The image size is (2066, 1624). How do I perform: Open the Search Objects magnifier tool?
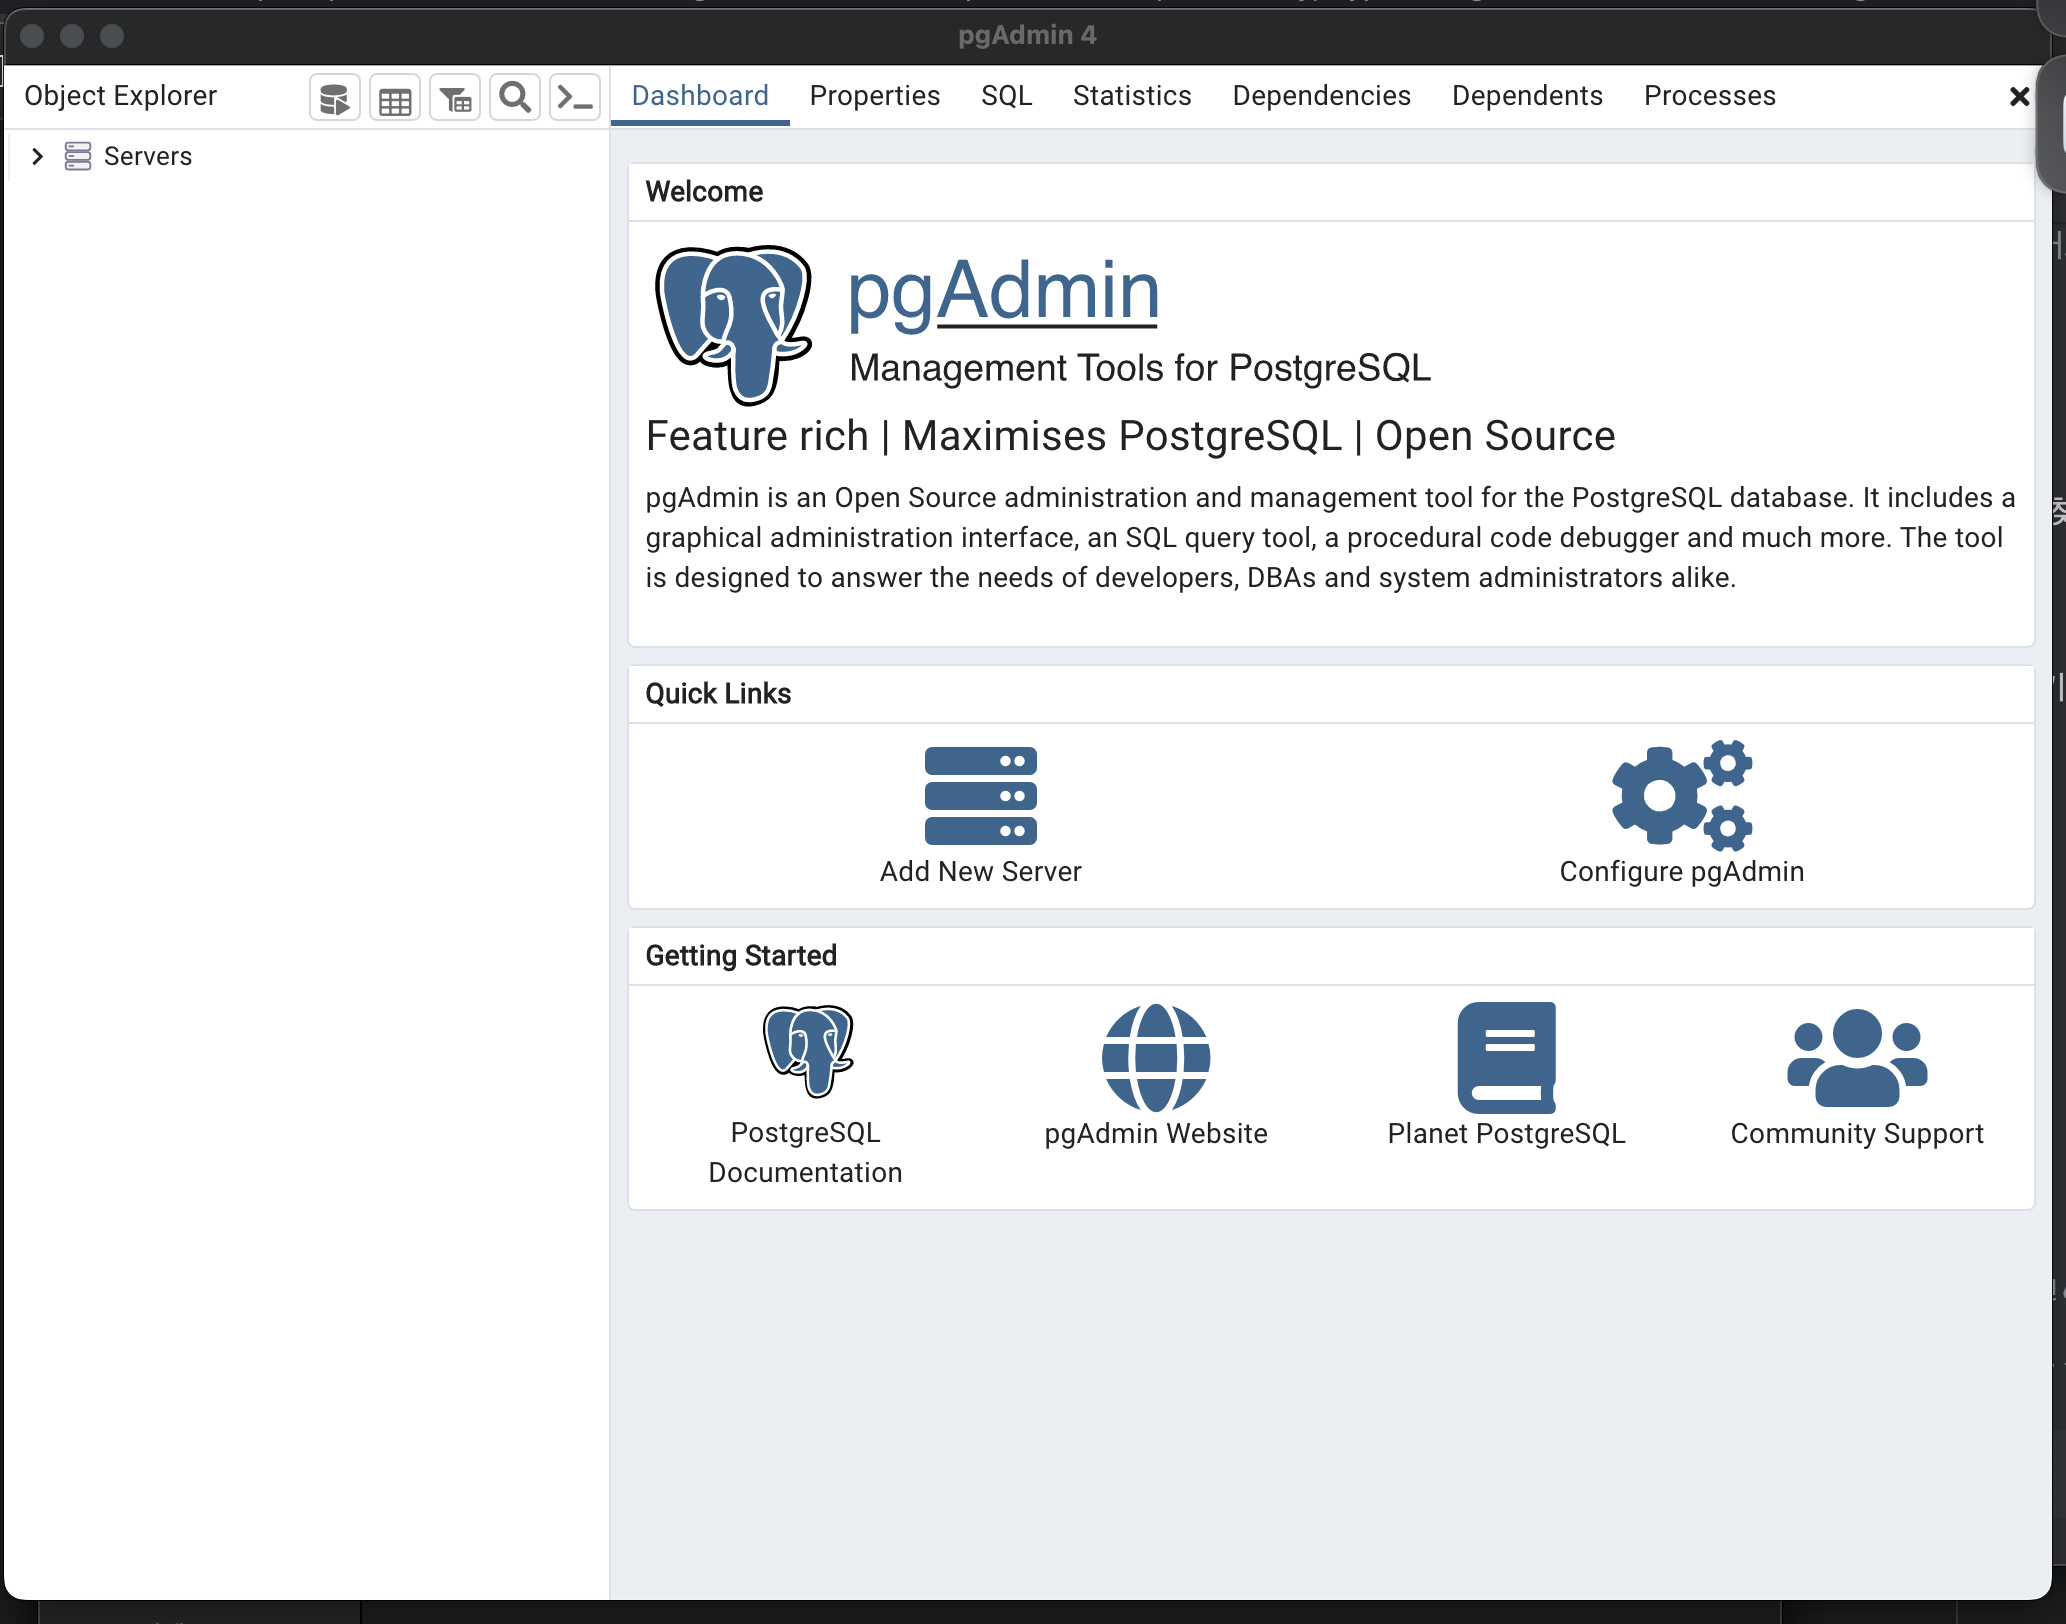(x=515, y=98)
